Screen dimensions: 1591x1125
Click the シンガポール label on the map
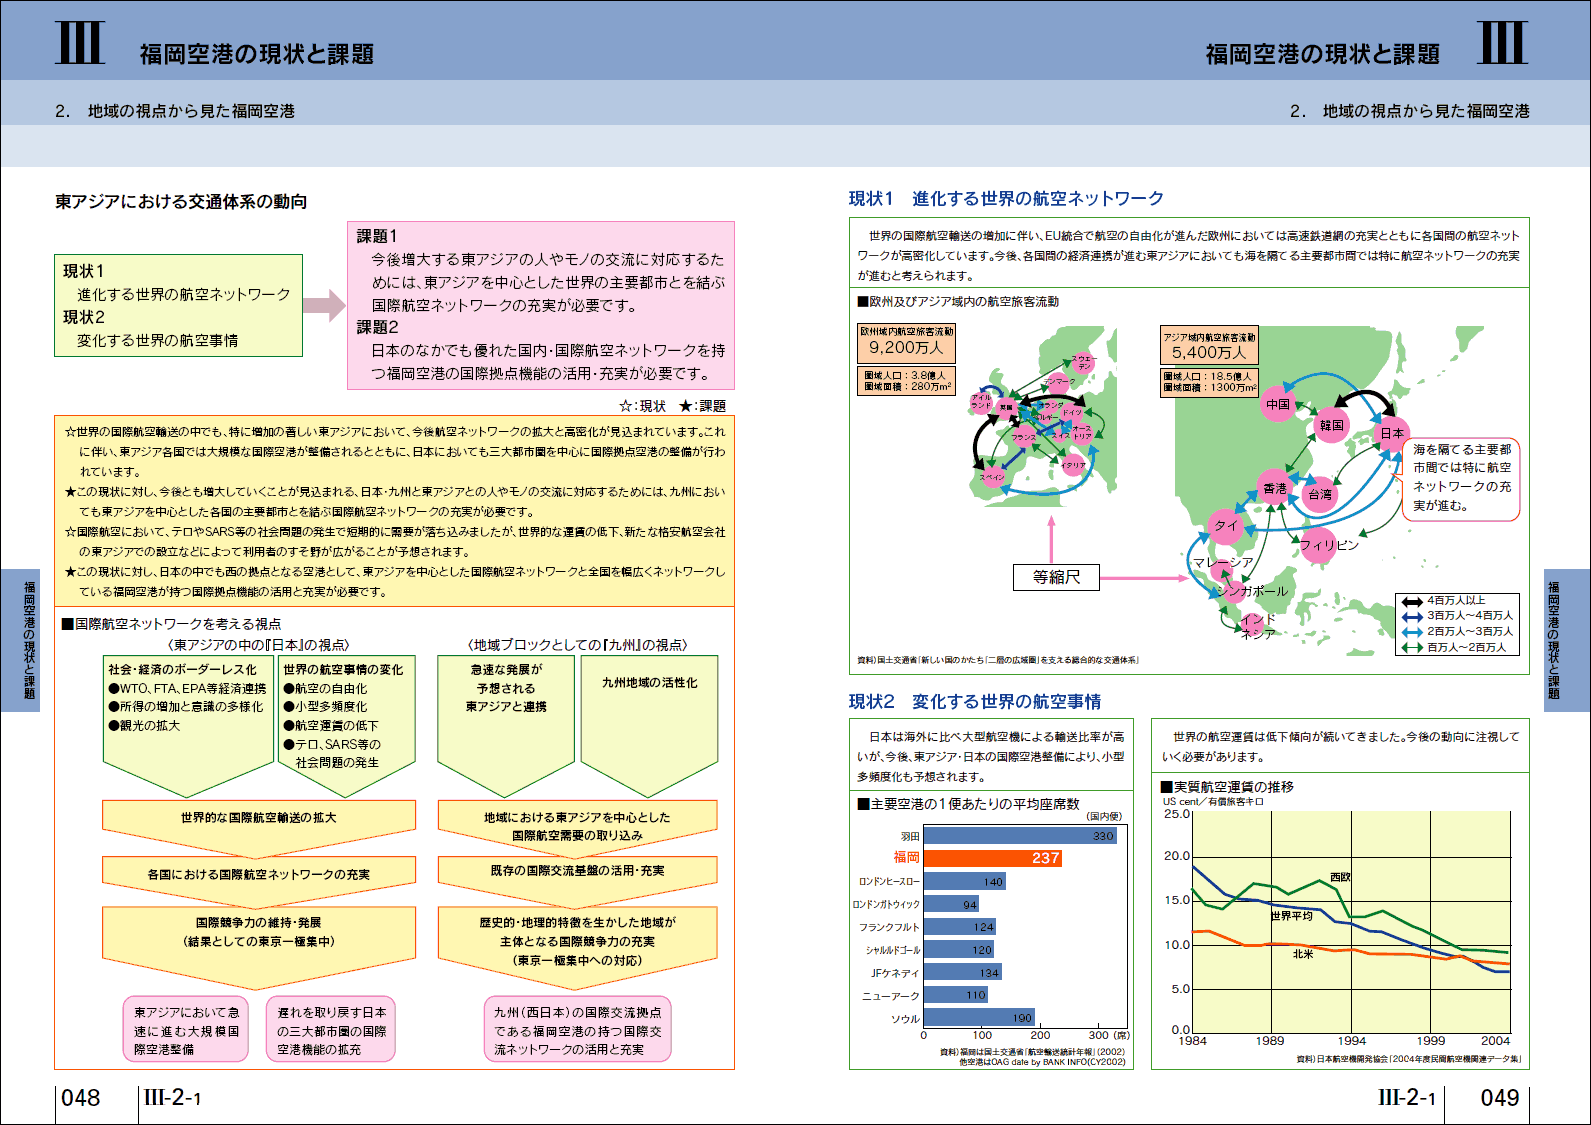pos(1252,591)
